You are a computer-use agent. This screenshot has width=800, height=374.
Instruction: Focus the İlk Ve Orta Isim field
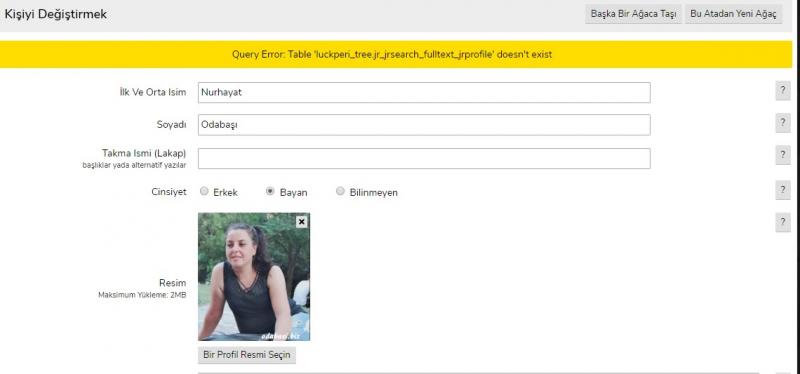(424, 92)
